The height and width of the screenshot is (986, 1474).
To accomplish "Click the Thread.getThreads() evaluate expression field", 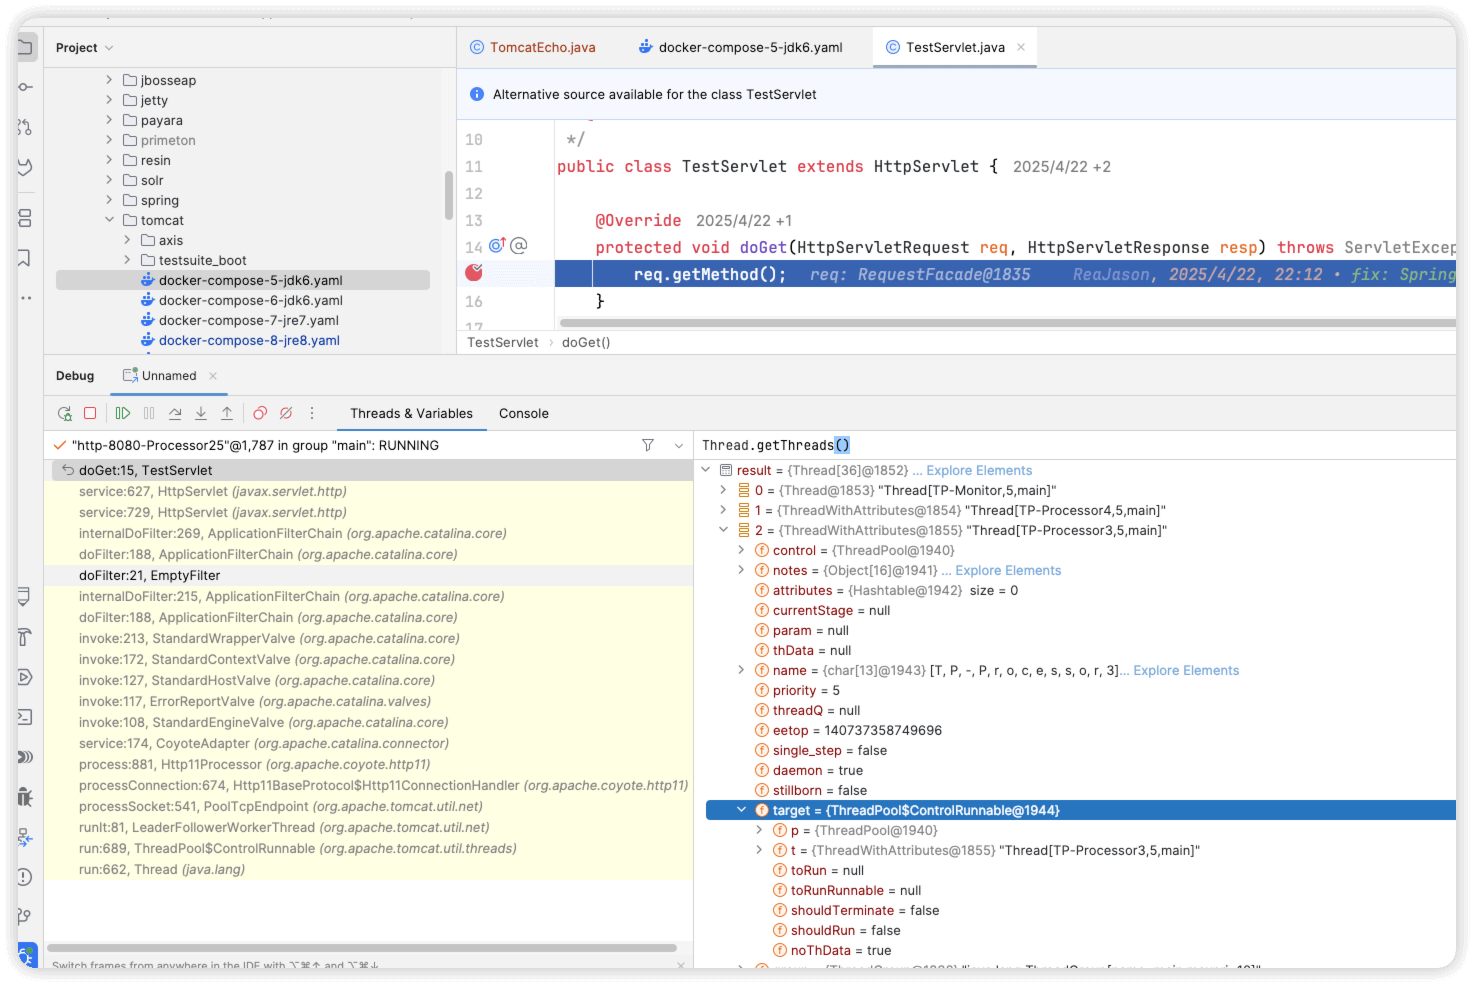I will (x=1075, y=445).
